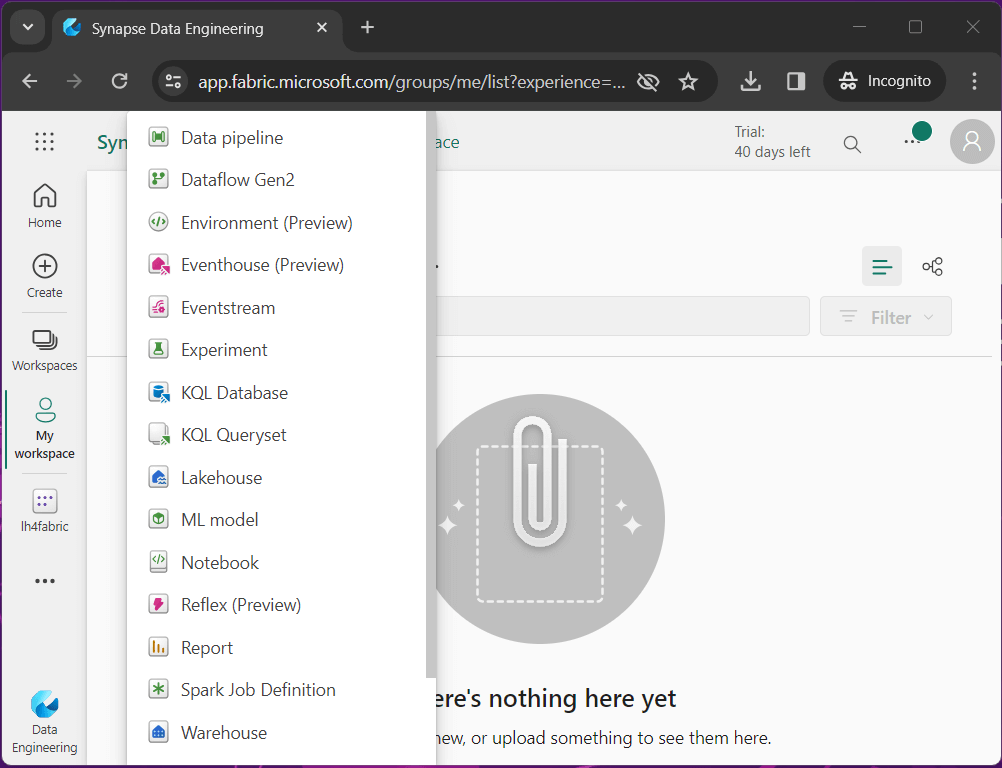Open the app launcher grid icon
The image size is (1002, 768).
(44, 142)
